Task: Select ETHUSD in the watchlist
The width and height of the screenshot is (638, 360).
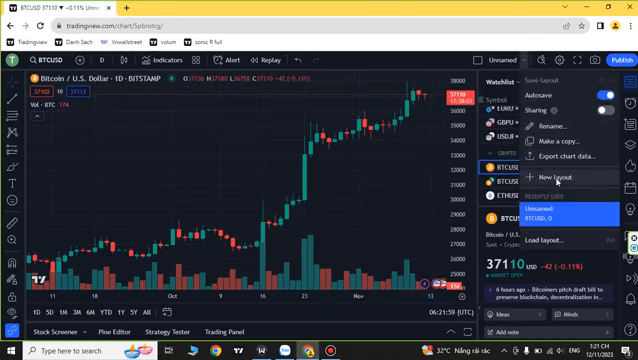Action: click(499, 196)
